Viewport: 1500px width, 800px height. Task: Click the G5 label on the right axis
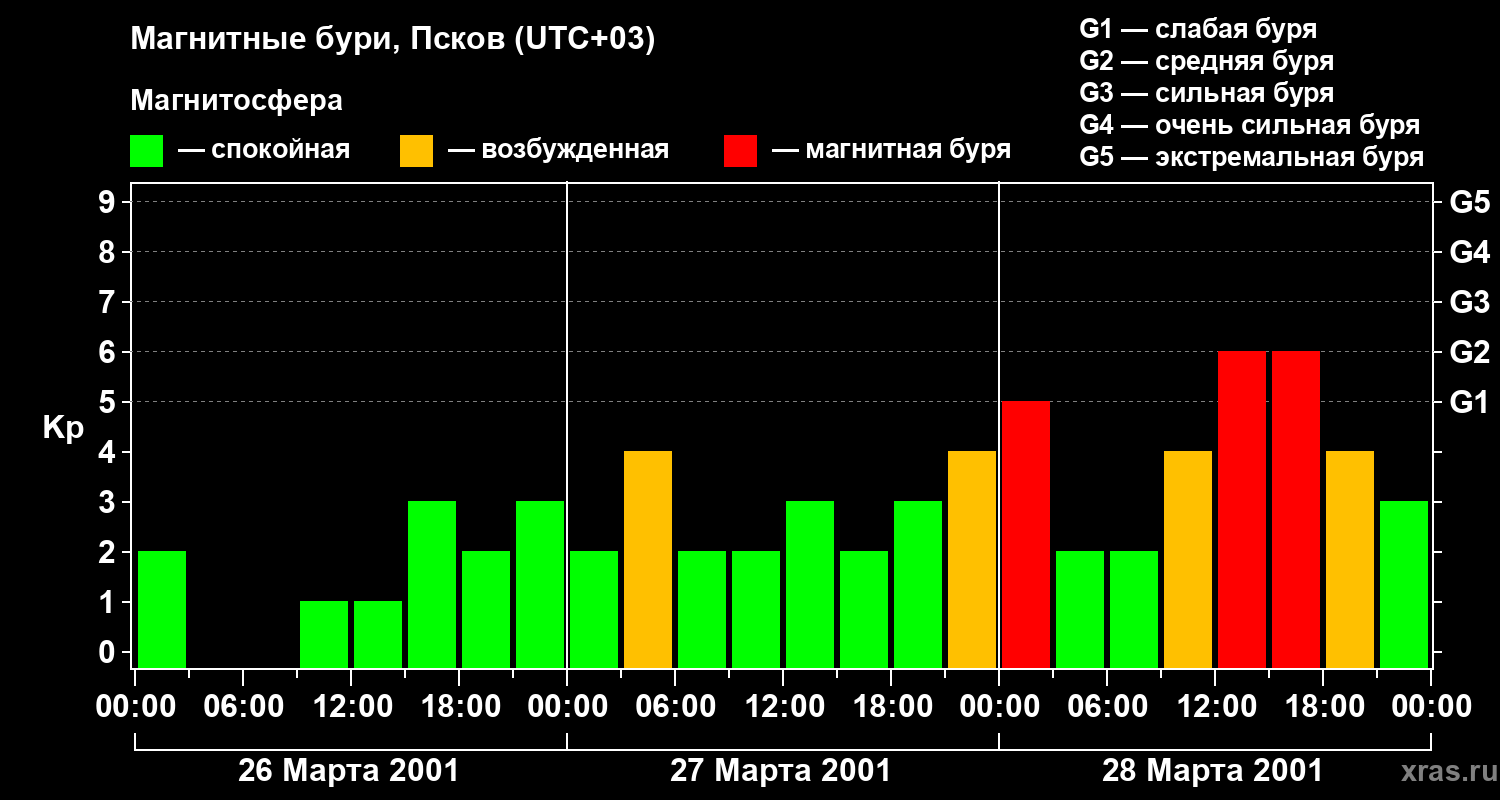(1470, 202)
